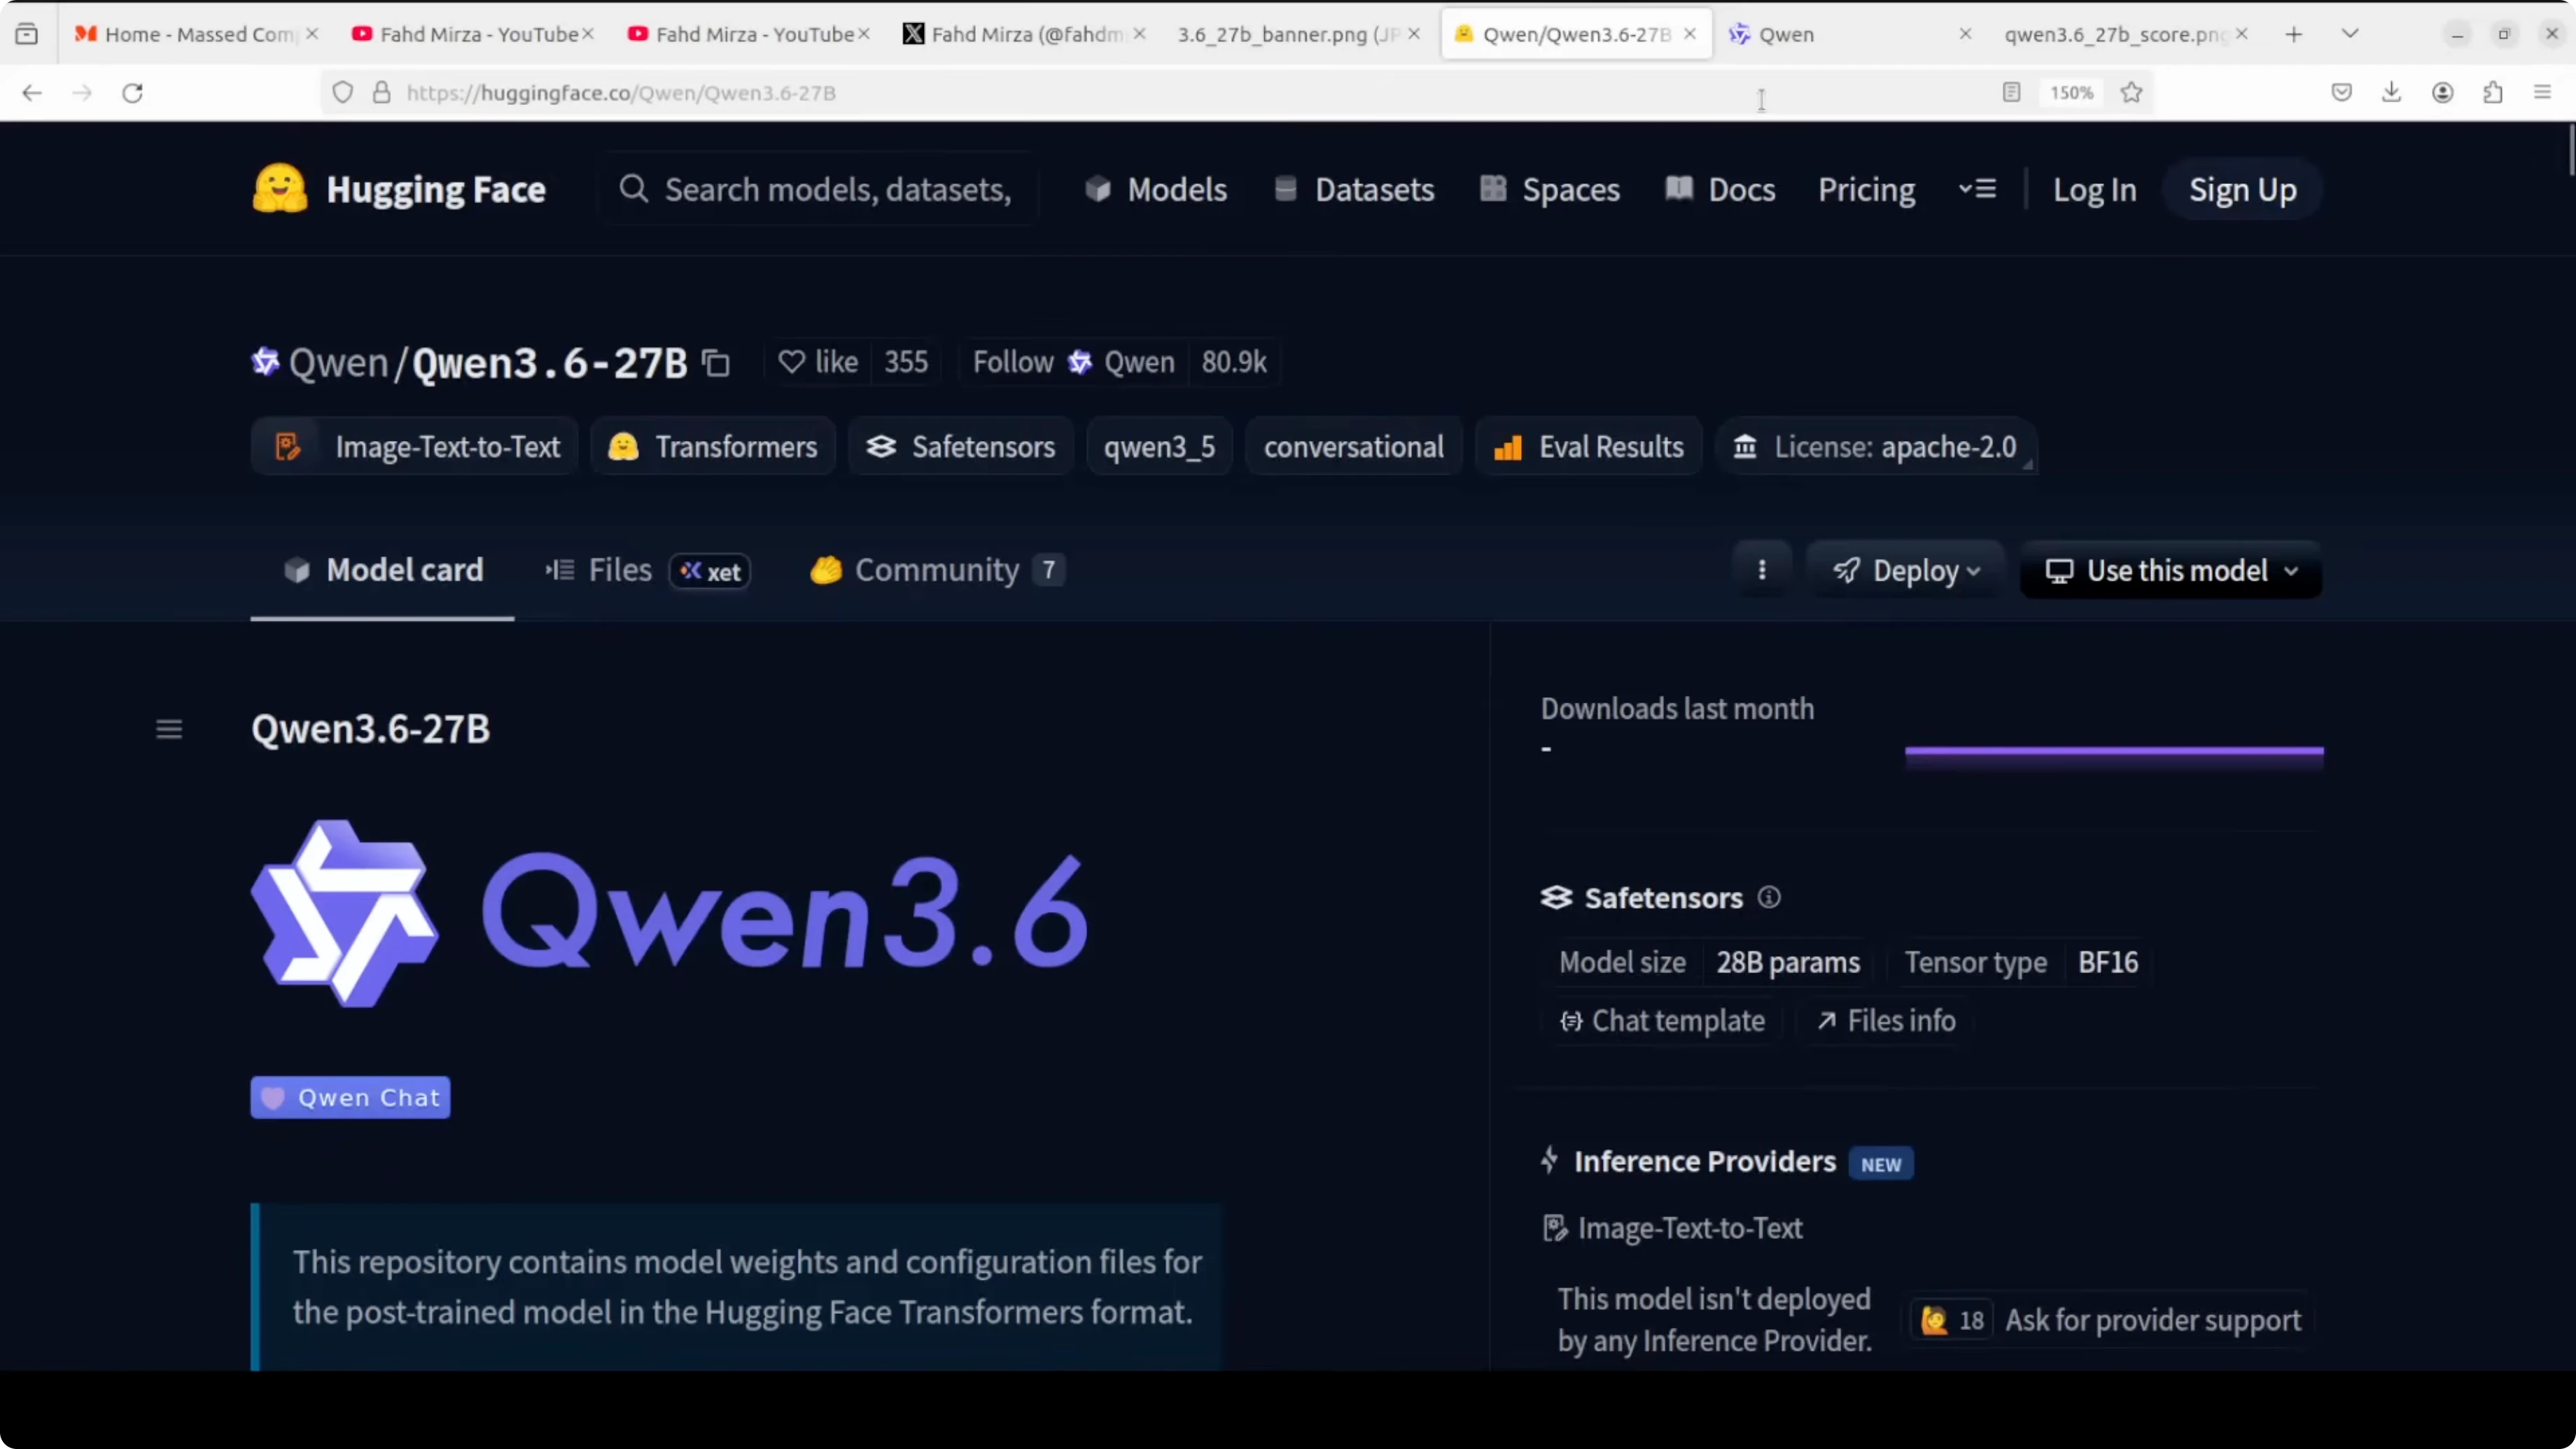
Task: Toggle reader view in address bar
Action: tap(2011, 93)
